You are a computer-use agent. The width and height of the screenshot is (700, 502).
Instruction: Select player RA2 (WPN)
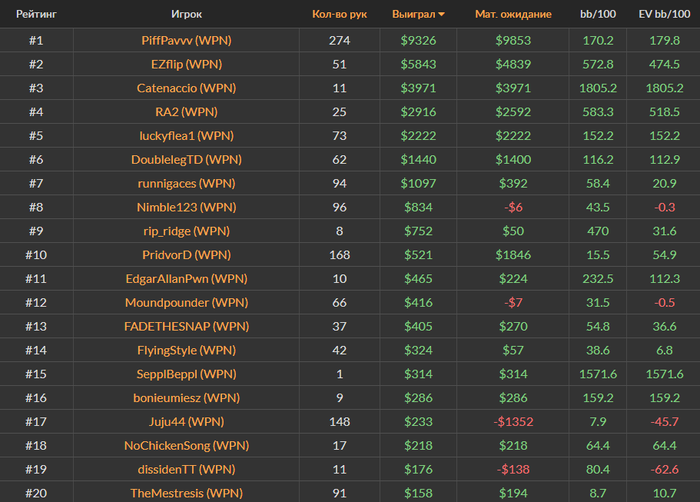(186, 112)
